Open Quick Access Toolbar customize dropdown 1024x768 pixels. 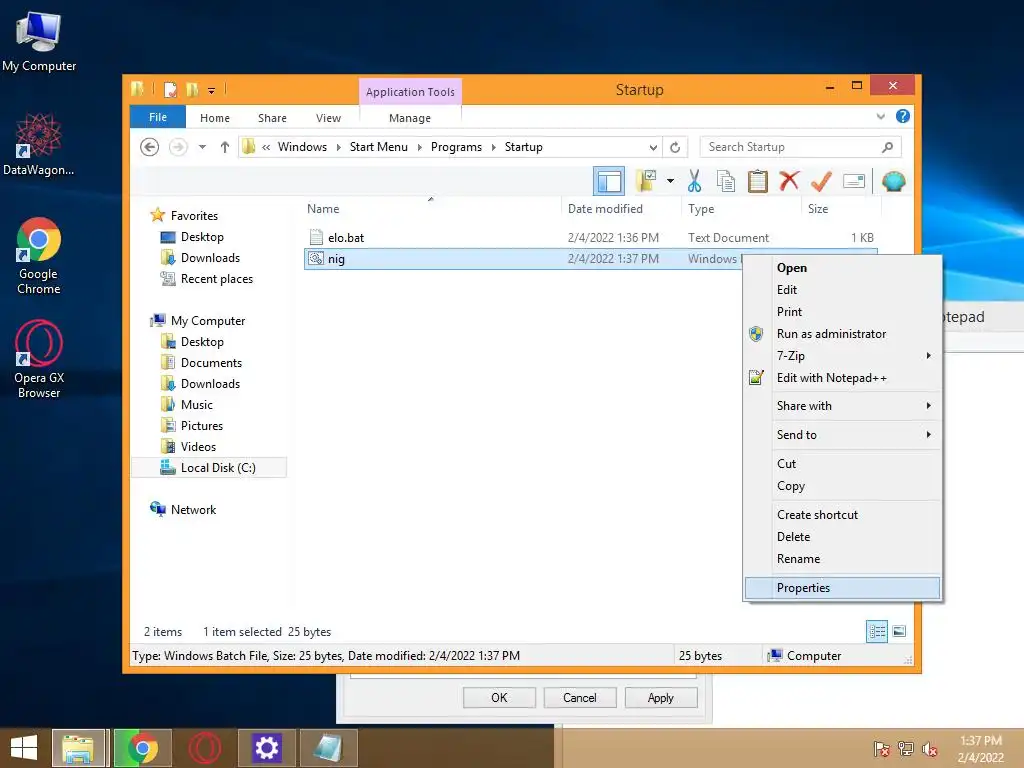click(212, 90)
